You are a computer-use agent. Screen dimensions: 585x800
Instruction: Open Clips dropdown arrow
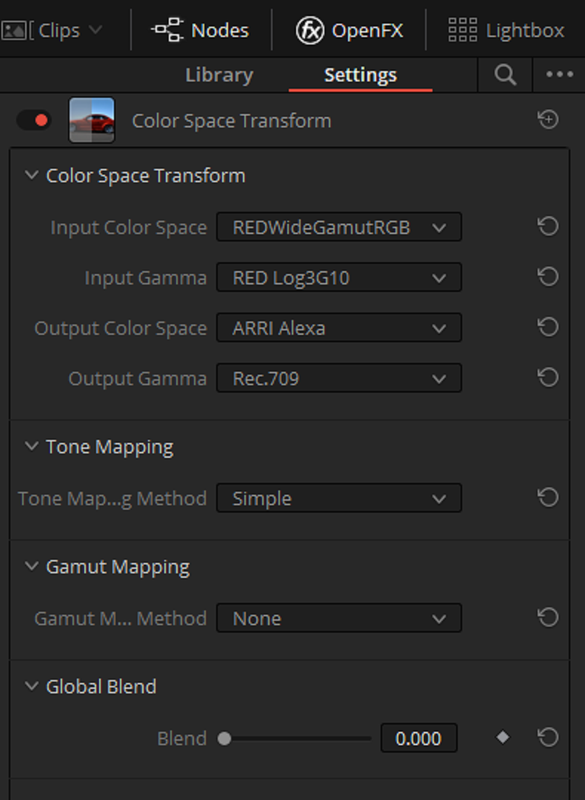coord(95,30)
